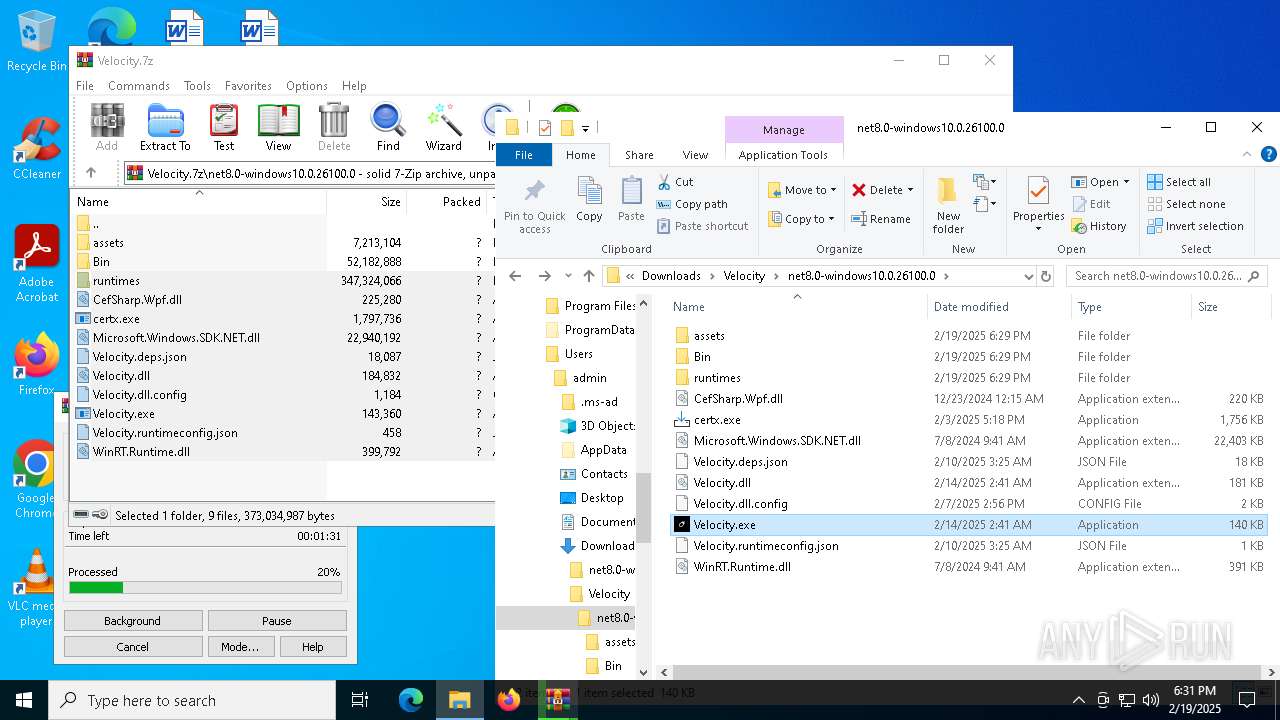Open Task View on the taskbar
1280x720 pixels.
coord(360,700)
